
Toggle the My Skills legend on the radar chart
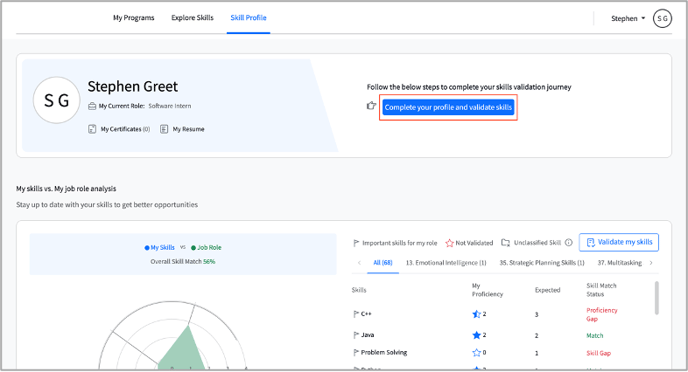160,247
